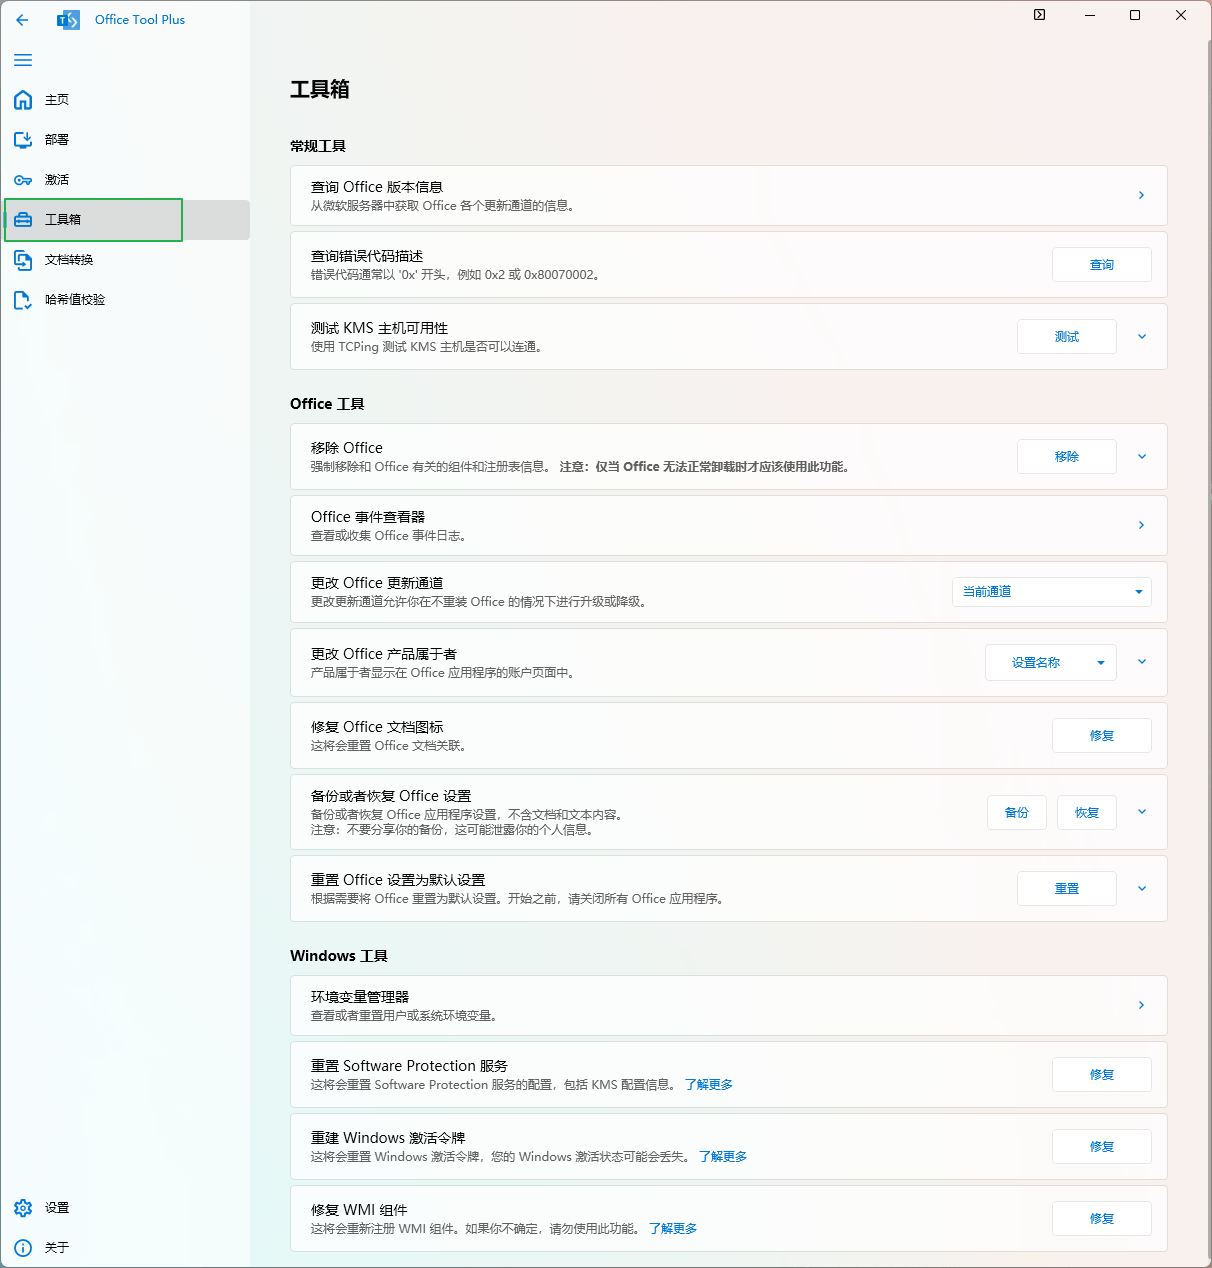The height and width of the screenshot is (1268, 1212).
Task: Select the 激活 key icon in the sidebar
Action: 22,180
